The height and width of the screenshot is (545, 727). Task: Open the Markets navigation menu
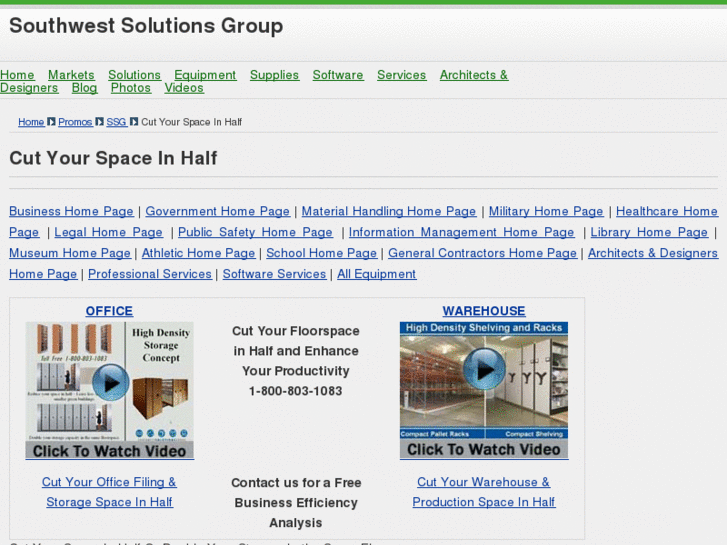(71, 75)
